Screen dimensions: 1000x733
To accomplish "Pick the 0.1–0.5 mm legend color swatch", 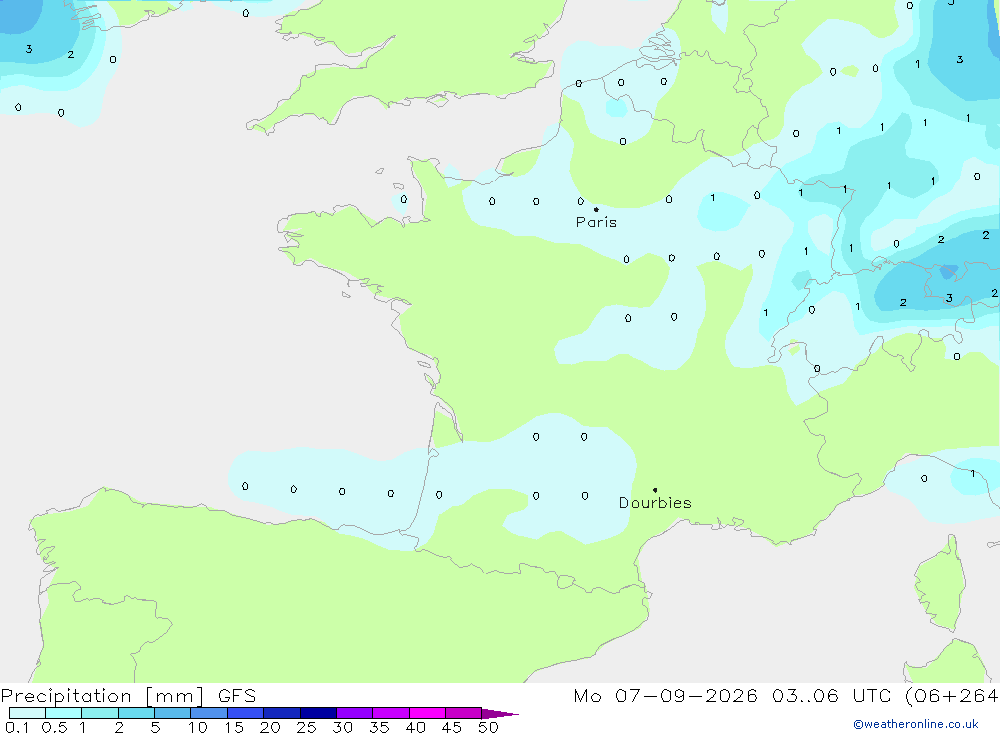I will [x=27, y=713].
